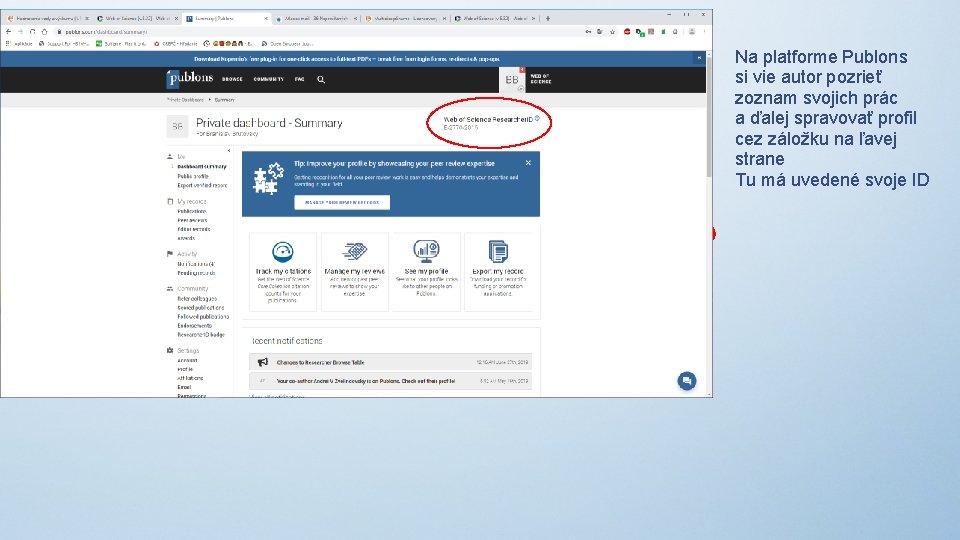This screenshot has width=960, height=540.
Task: Click the Kopernio download banner text
Action: click(x=347, y=59)
